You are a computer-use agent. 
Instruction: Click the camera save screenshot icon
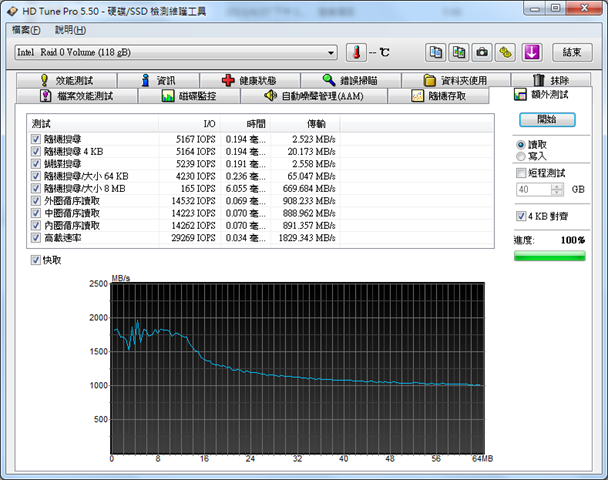click(x=482, y=52)
